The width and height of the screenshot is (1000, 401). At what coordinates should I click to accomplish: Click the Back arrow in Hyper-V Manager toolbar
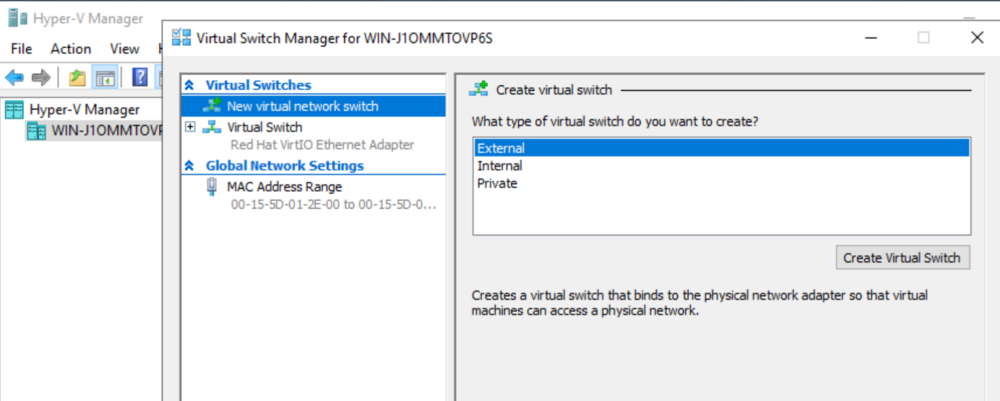point(14,78)
